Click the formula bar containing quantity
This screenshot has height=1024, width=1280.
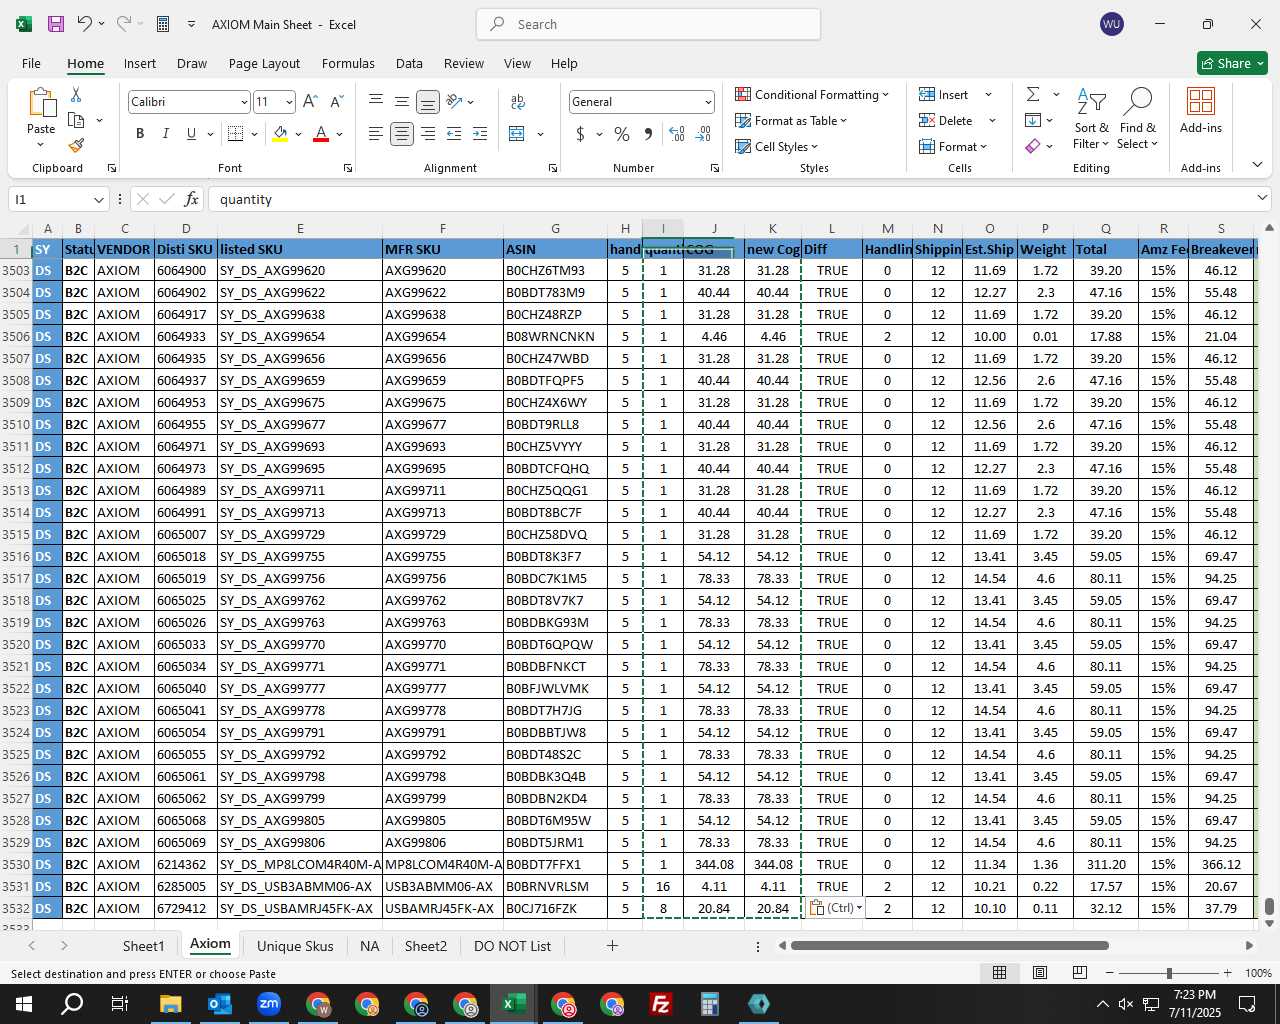[x=740, y=199]
